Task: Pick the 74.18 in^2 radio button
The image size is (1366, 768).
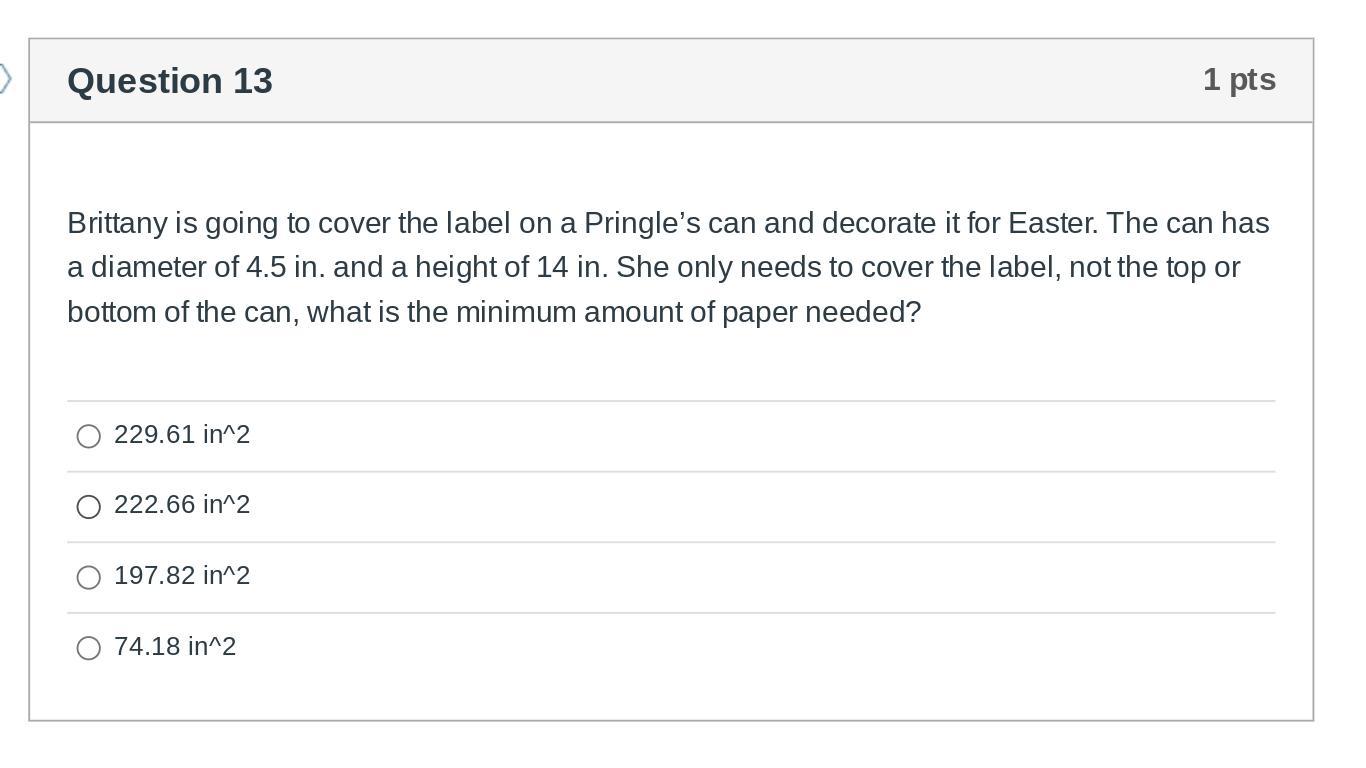Action: [89, 648]
